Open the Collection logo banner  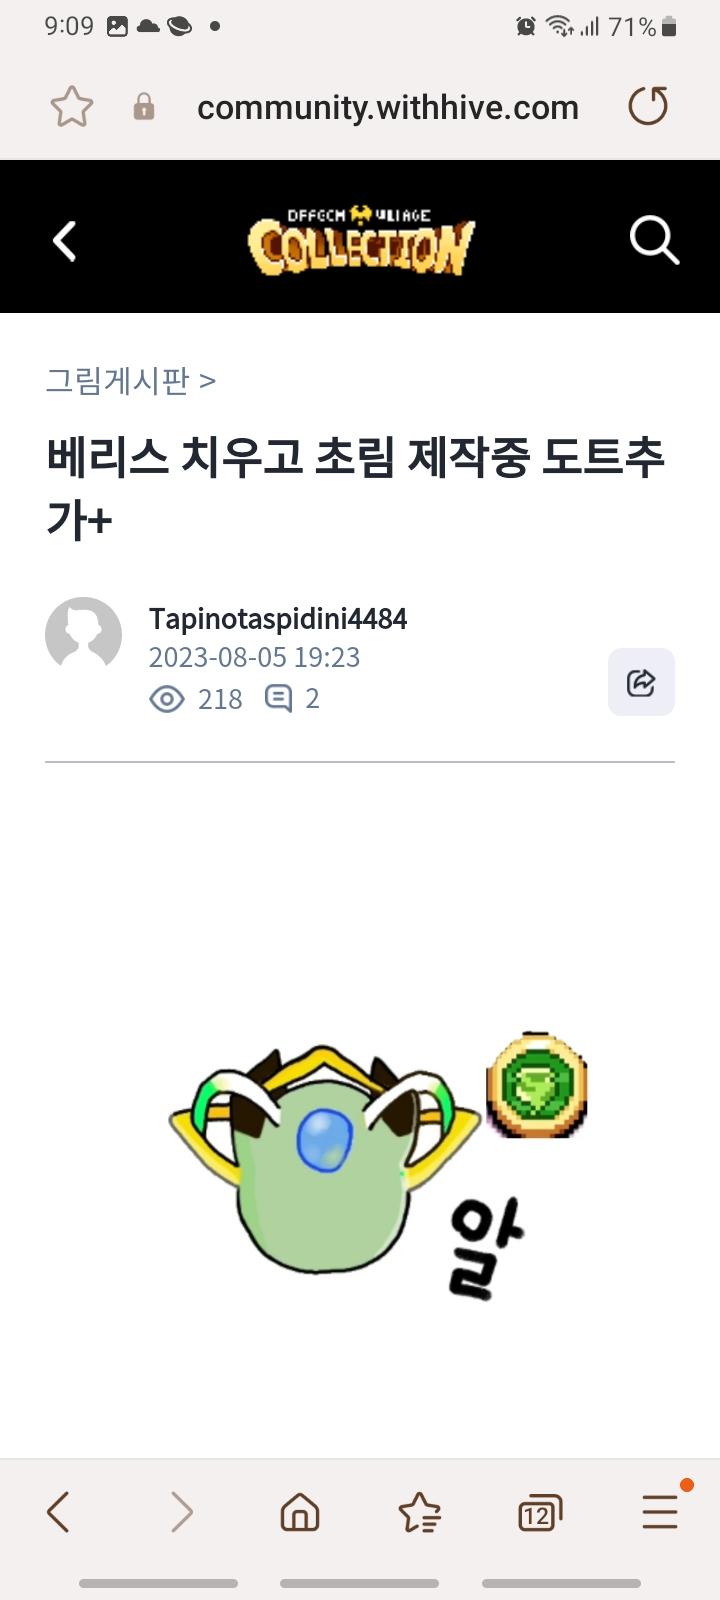pyautogui.click(x=361, y=241)
